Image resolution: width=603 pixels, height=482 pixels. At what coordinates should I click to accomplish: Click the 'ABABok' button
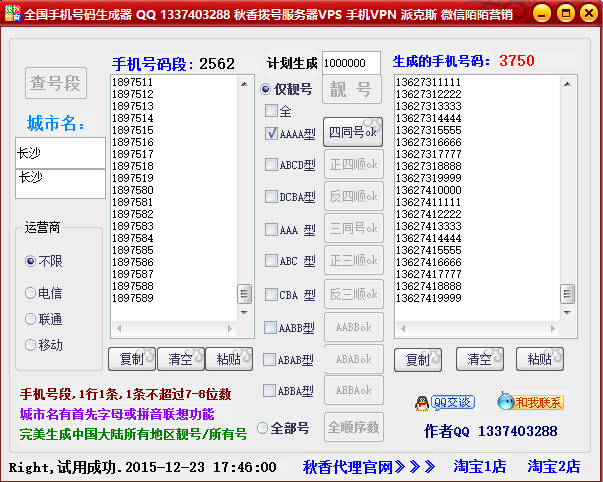pos(353,359)
